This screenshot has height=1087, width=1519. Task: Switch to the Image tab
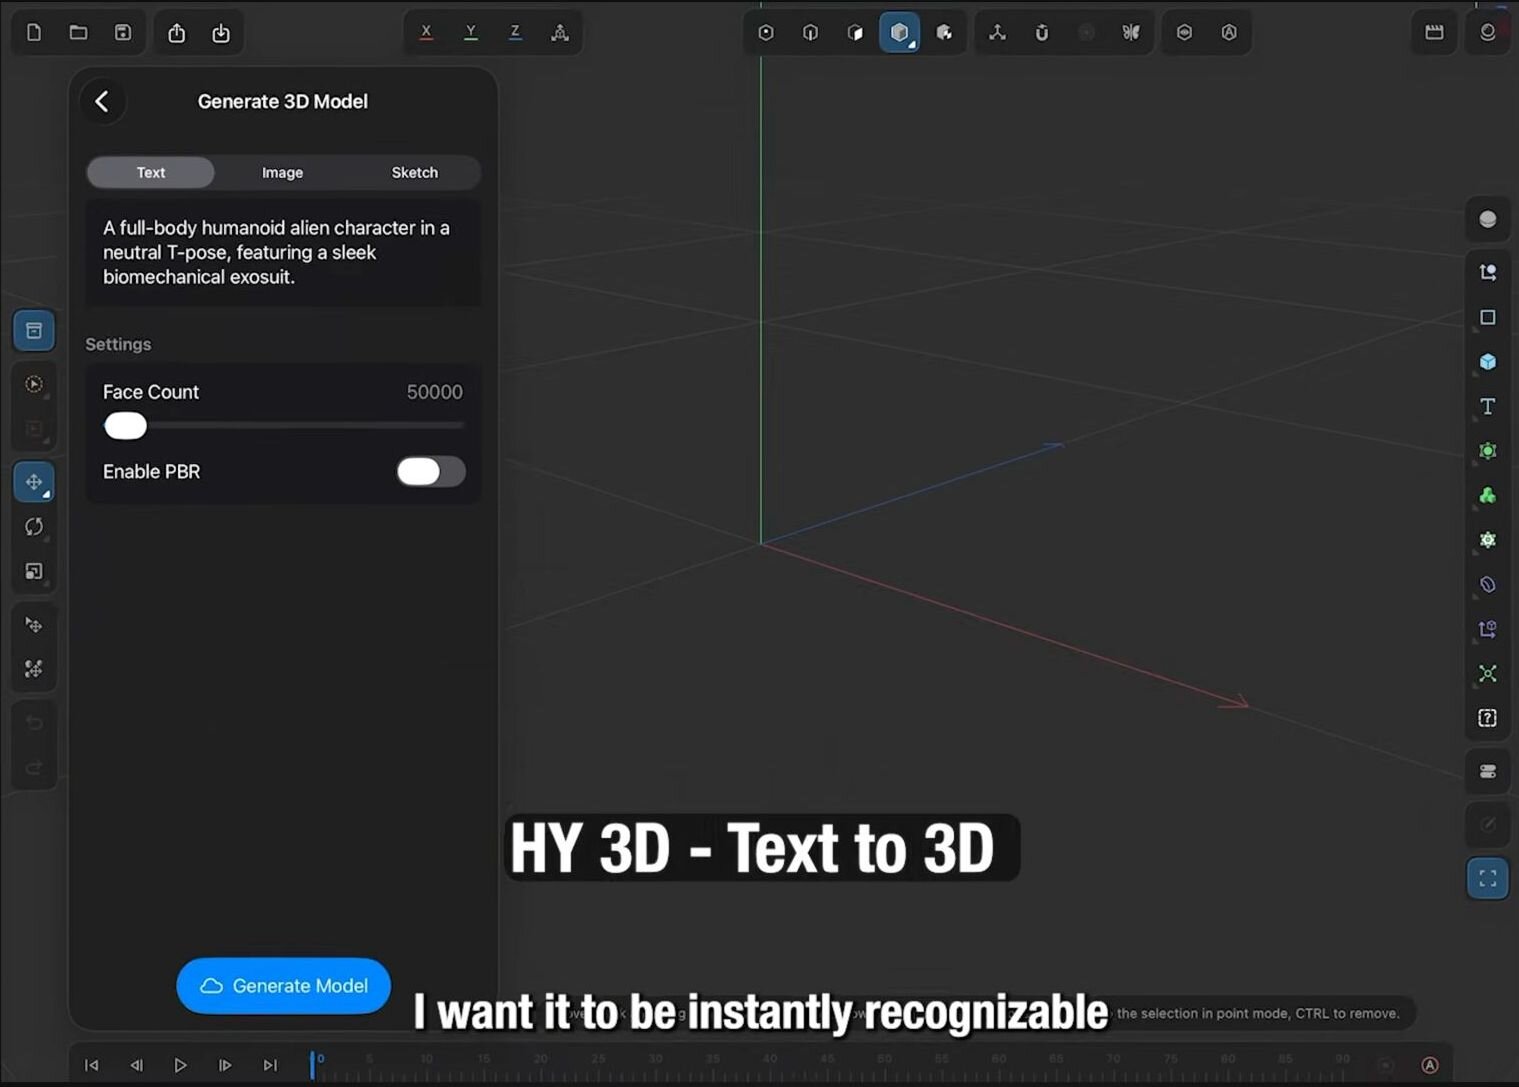click(282, 173)
